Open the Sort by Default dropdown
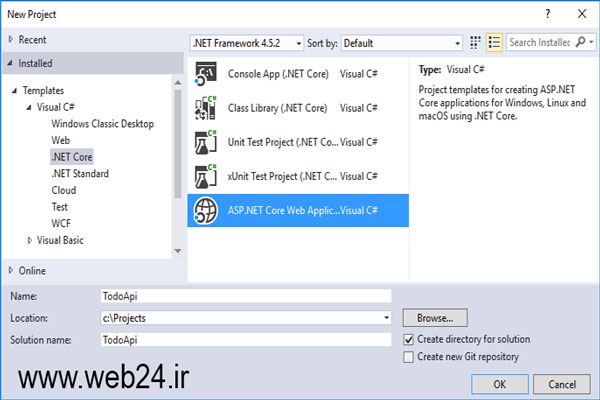The height and width of the screenshot is (400, 600). [x=401, y=43]
